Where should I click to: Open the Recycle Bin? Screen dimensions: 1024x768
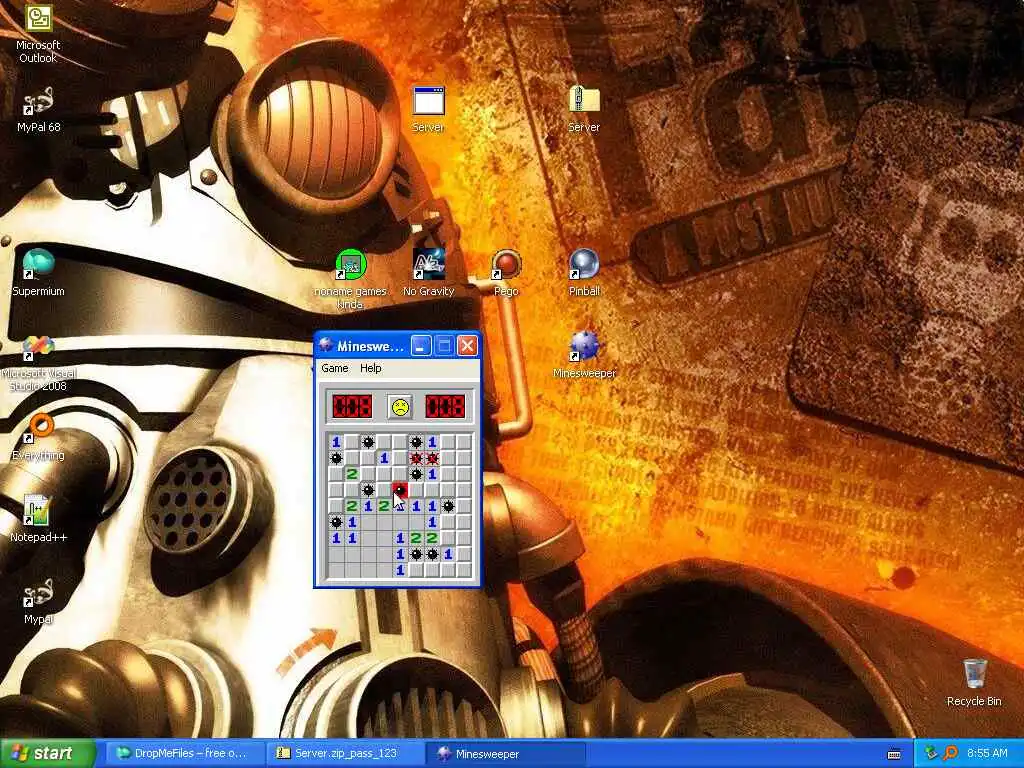[x=974, y=682]
